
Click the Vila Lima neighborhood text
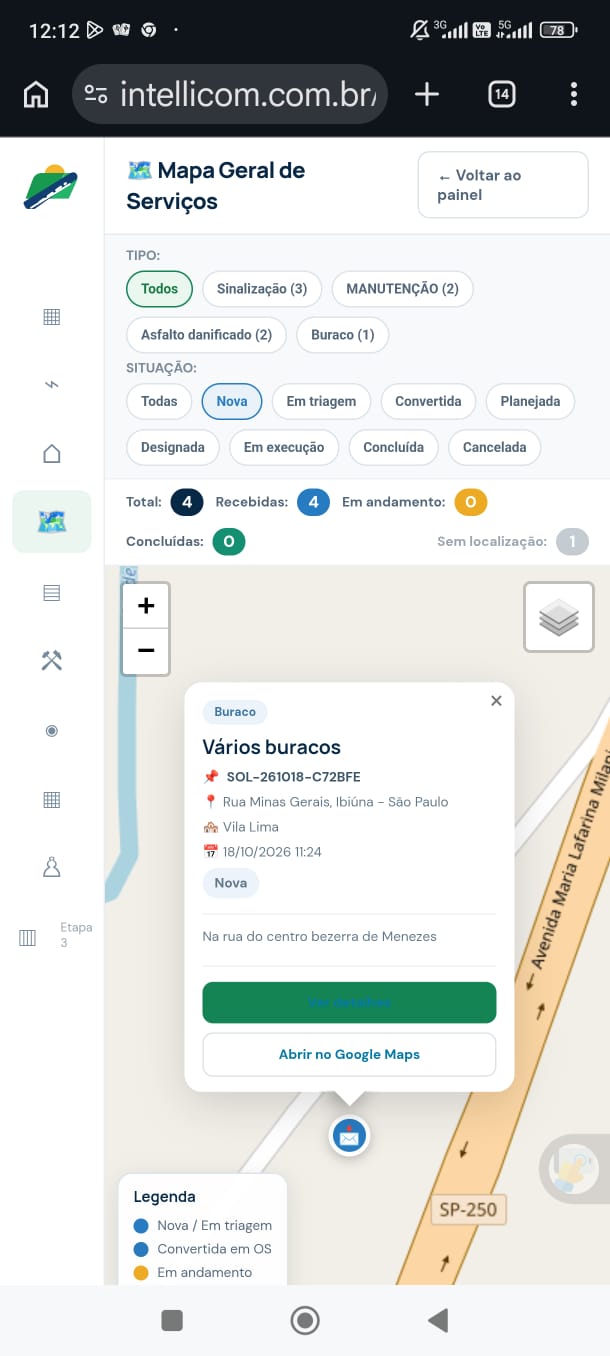click(x=250, y=827)
